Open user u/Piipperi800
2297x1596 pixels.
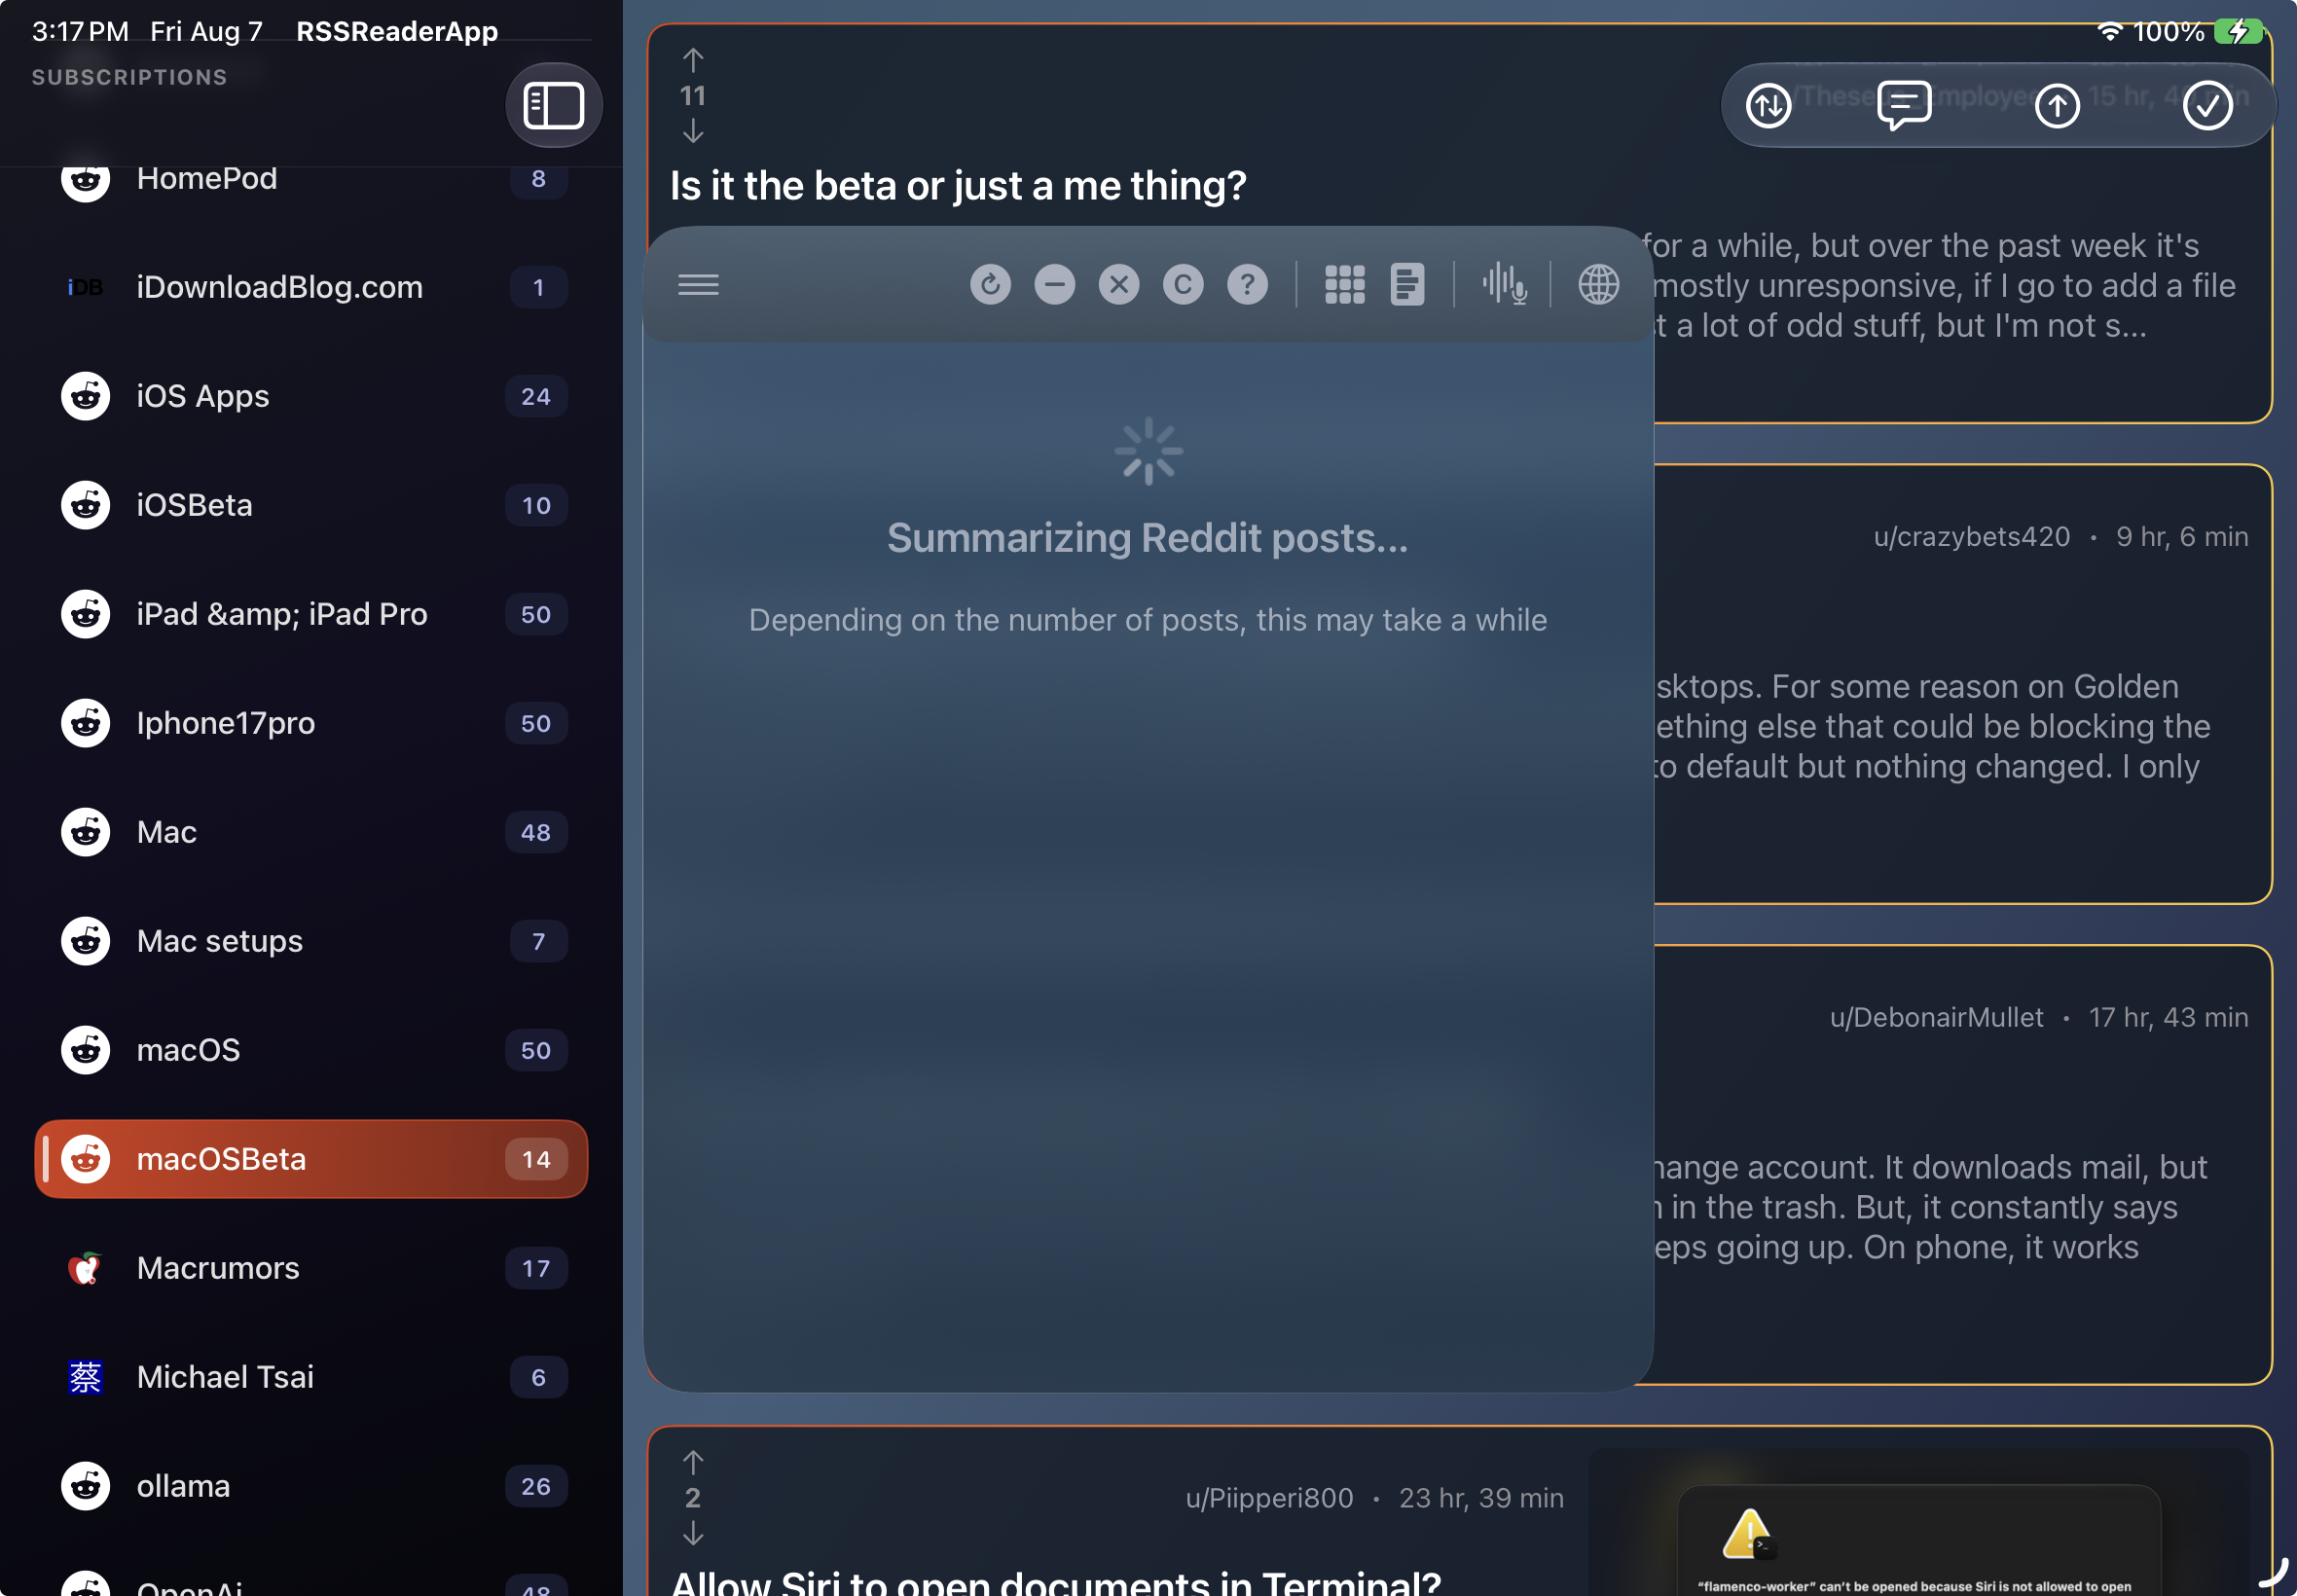[x=1269, y=1498]
